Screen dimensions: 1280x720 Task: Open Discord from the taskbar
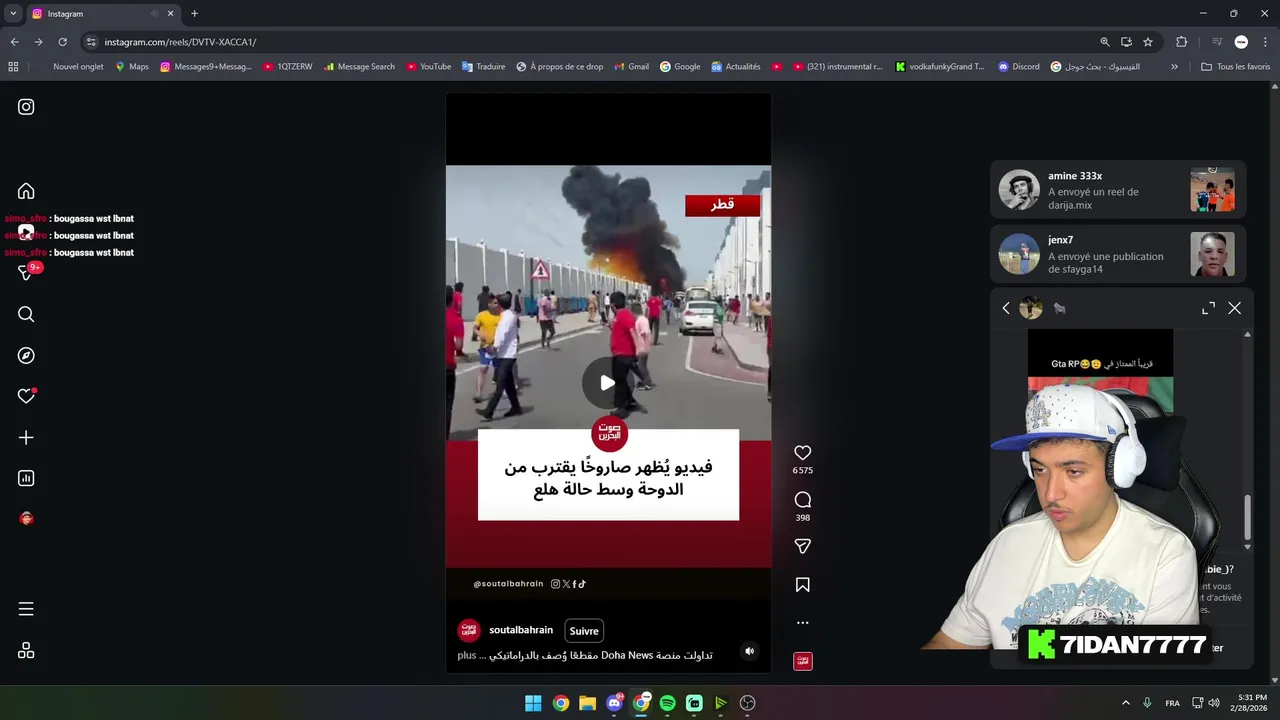[614, 703]
